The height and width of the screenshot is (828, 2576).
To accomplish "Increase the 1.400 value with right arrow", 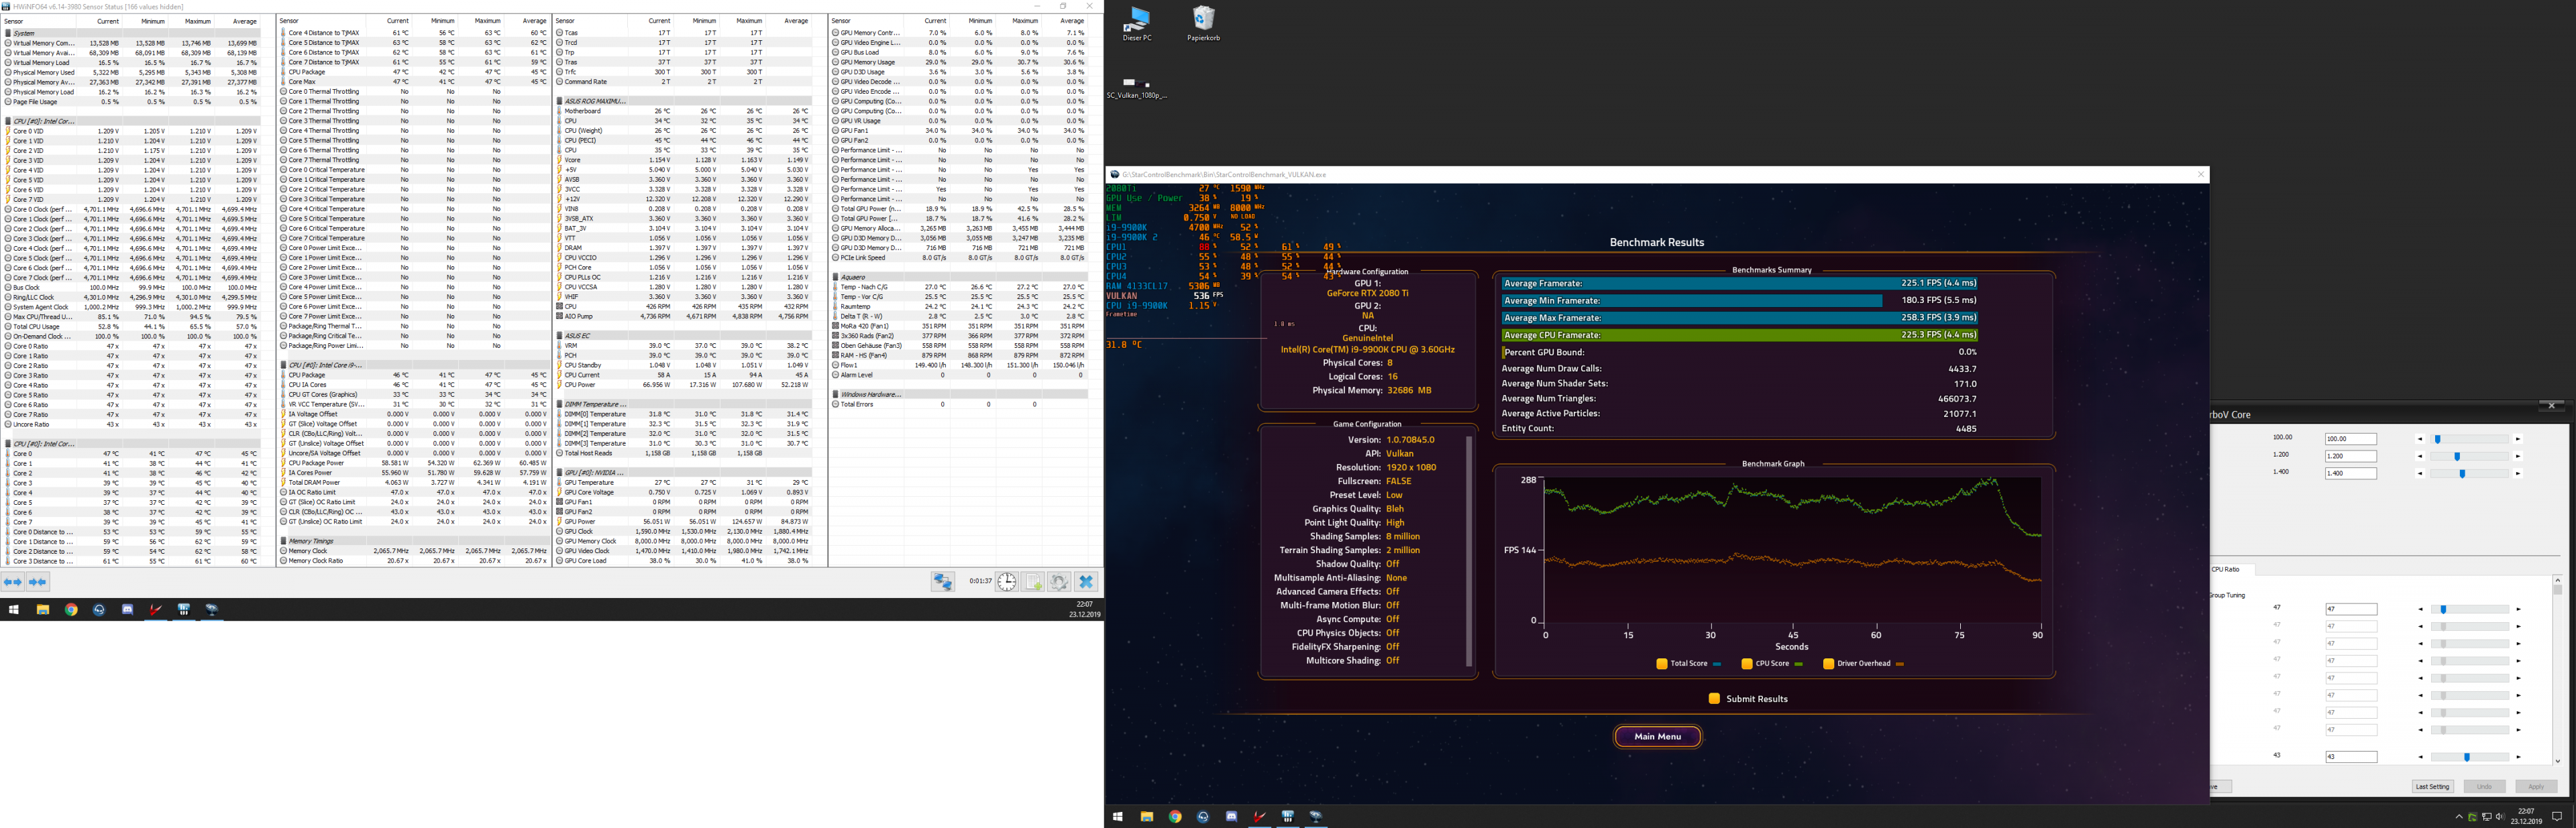I will click(2518, 473).
